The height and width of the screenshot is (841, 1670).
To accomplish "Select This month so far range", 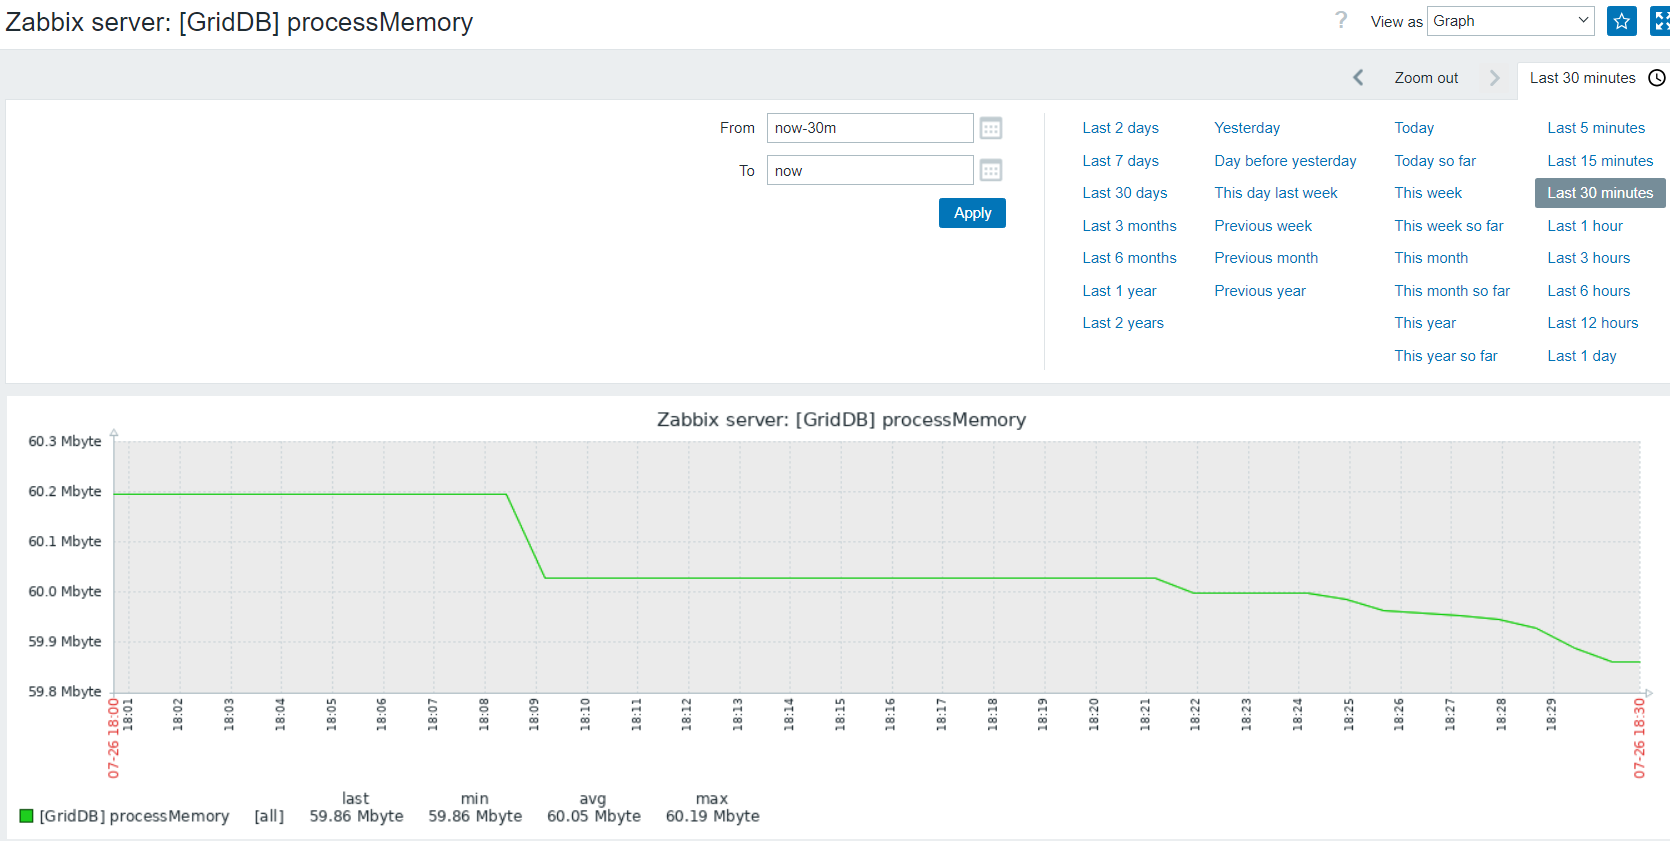I will pyautogui.click(x=1452, y=291).
